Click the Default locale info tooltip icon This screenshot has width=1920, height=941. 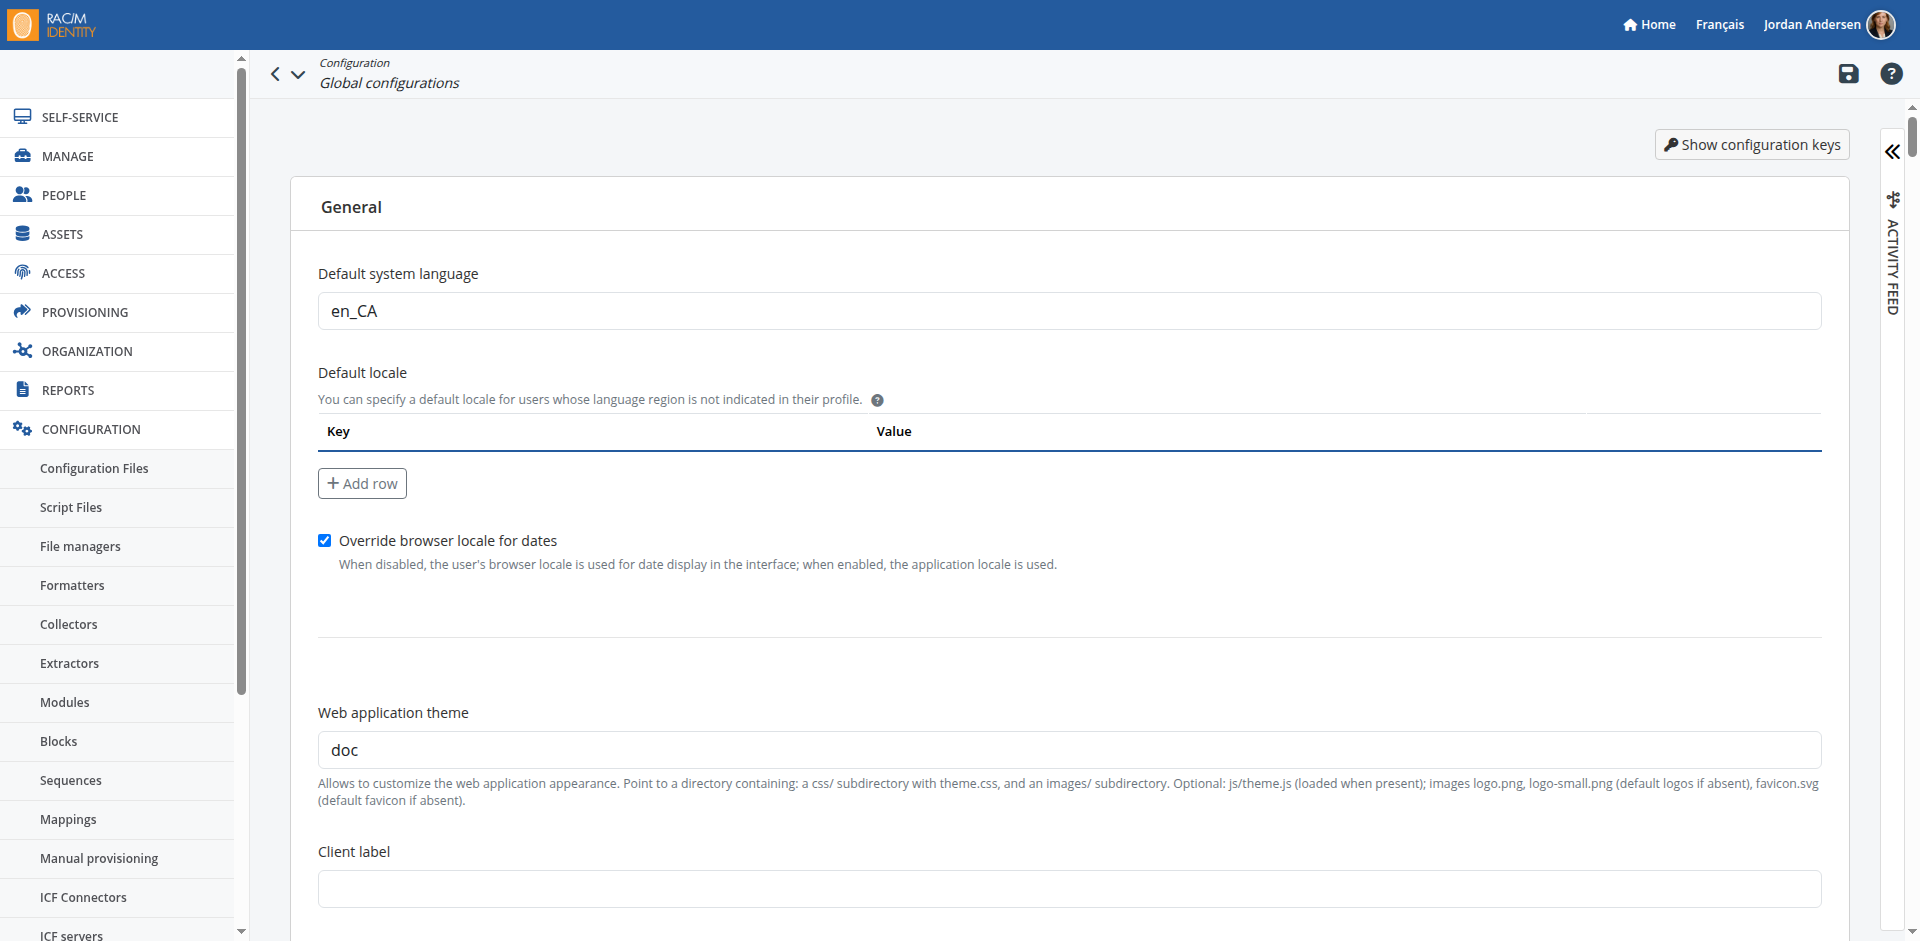pos(877,400)
